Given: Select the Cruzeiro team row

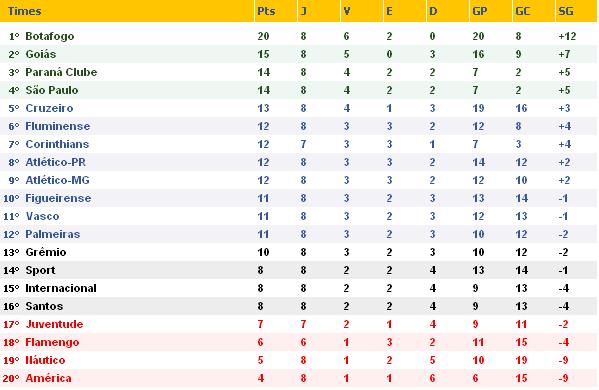Looking at the screenshot, I should coord(299,108).
